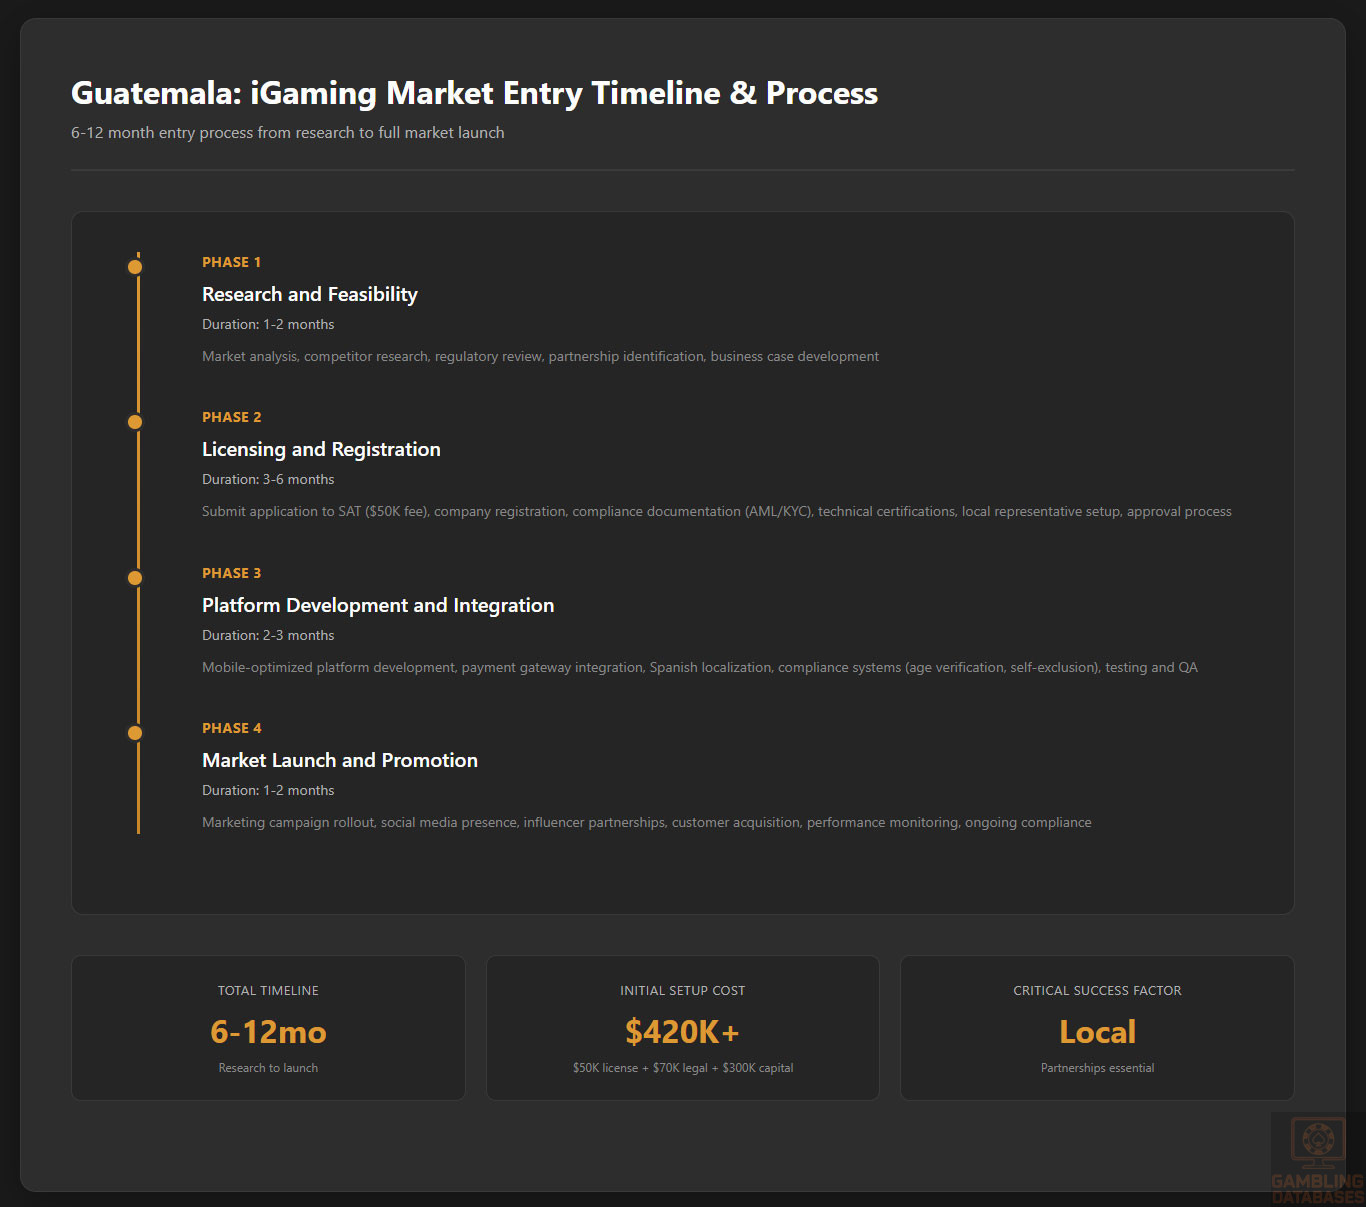Screen dimensions: 1366x1207
Task: Click the Partnerships essential caption
Action: click(x=1097, y=1068)
